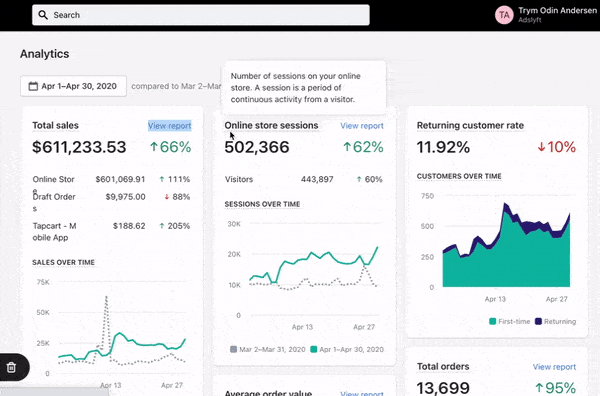Image resolution: width=600 pixels, height=396 pixels.
Task: Click the search magnifier icon
Action: [x=43, y=15]
